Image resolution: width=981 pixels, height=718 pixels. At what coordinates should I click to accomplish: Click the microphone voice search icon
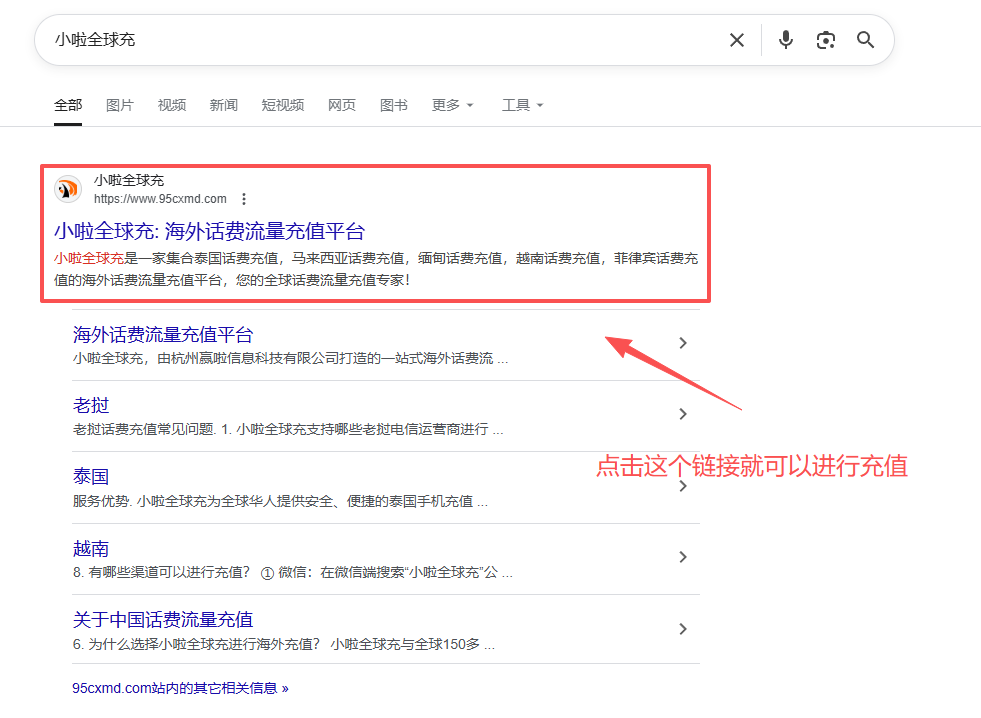786,40
